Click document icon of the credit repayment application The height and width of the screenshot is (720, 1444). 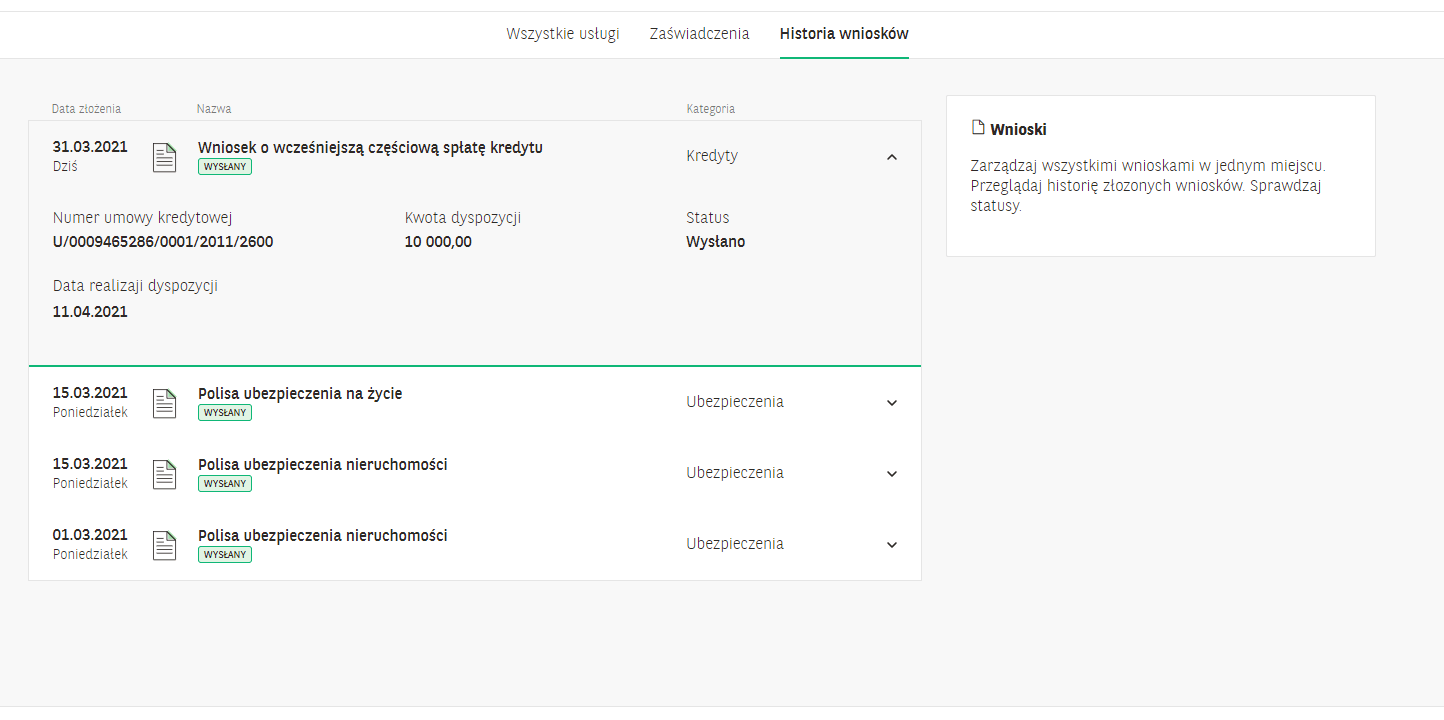coord(164,157)
